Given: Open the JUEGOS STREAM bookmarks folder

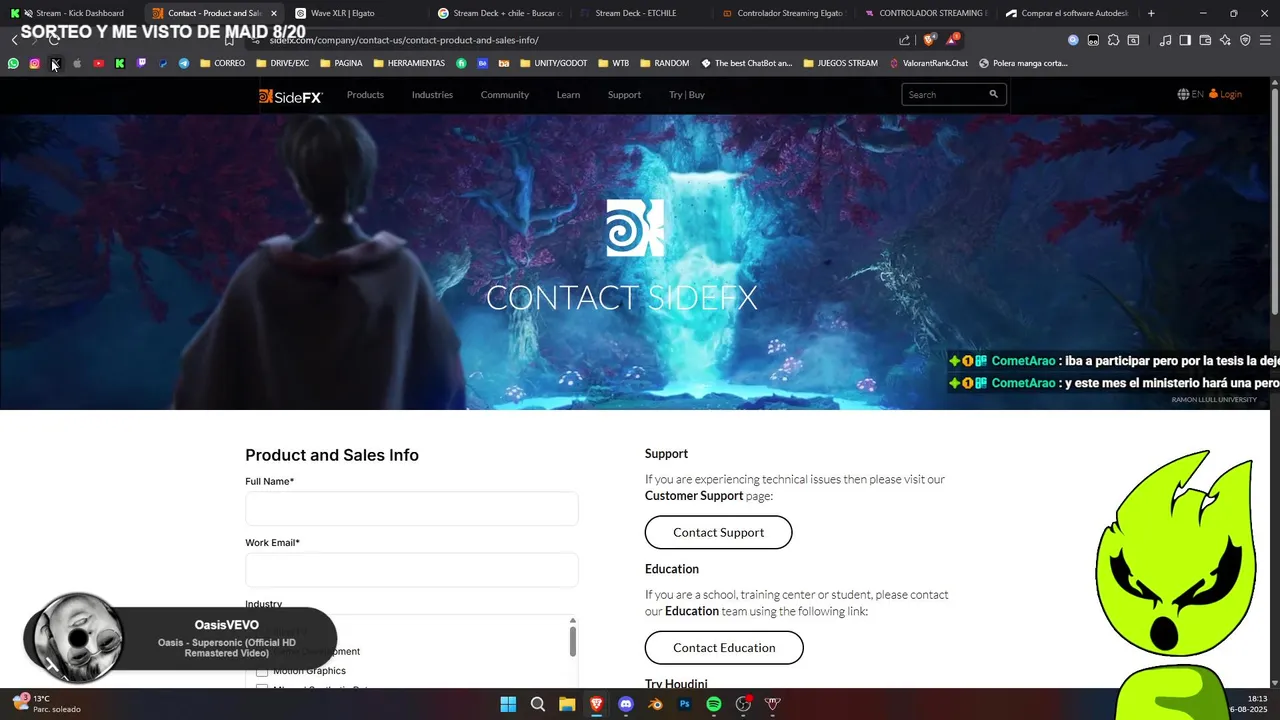Looking at the screenshot, I should point(840,63).
